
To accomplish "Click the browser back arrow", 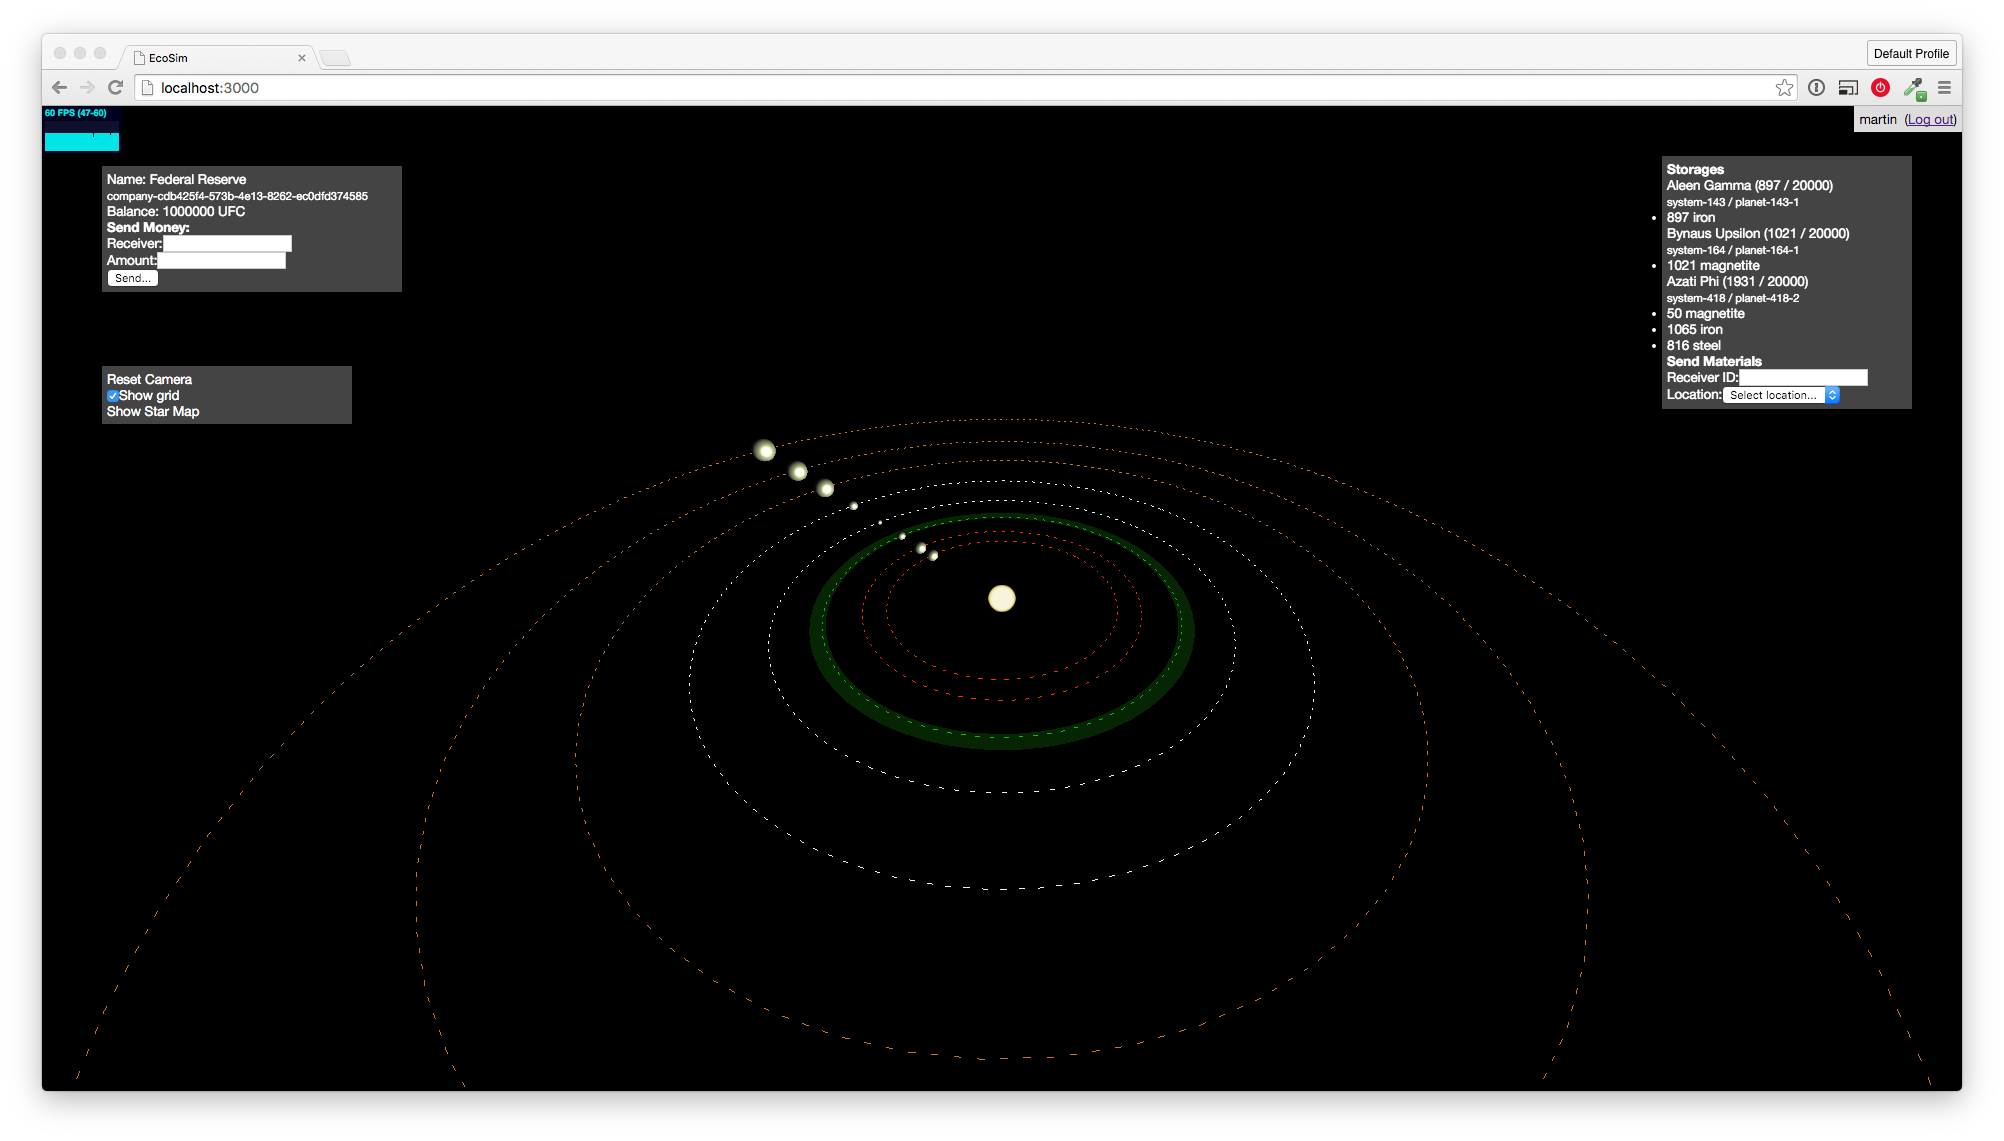I will pos(59,87).
